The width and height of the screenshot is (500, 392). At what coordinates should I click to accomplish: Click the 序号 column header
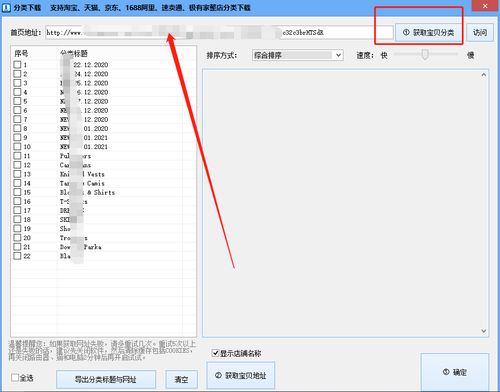tap(21, 53)
